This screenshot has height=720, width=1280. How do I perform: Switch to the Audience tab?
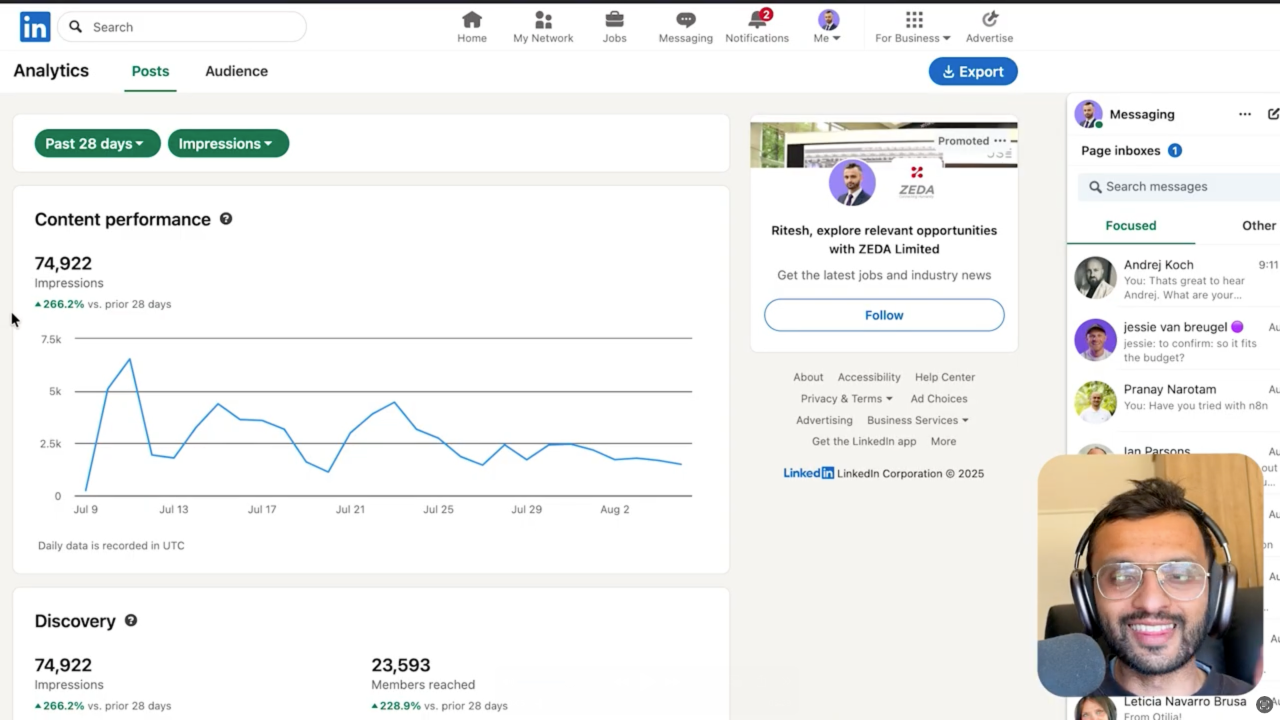[236, 71]
